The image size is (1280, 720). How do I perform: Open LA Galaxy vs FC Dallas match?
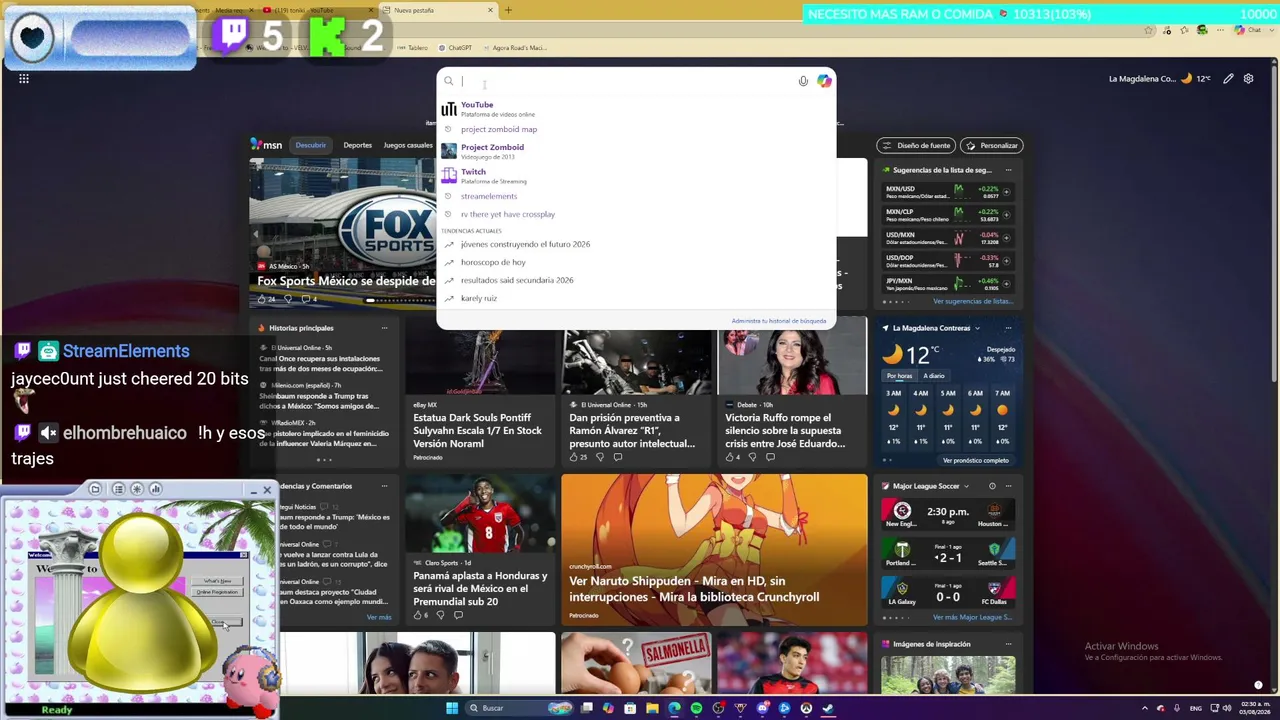[947, 593]
